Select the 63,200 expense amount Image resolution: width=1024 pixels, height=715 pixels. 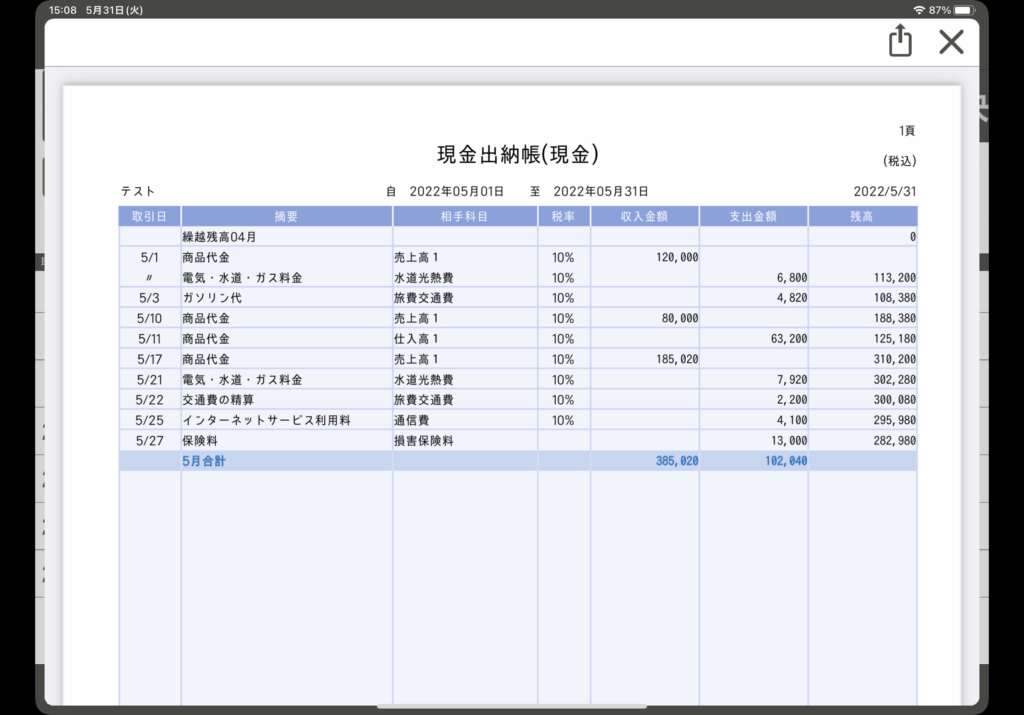click(x=789, y=339)
